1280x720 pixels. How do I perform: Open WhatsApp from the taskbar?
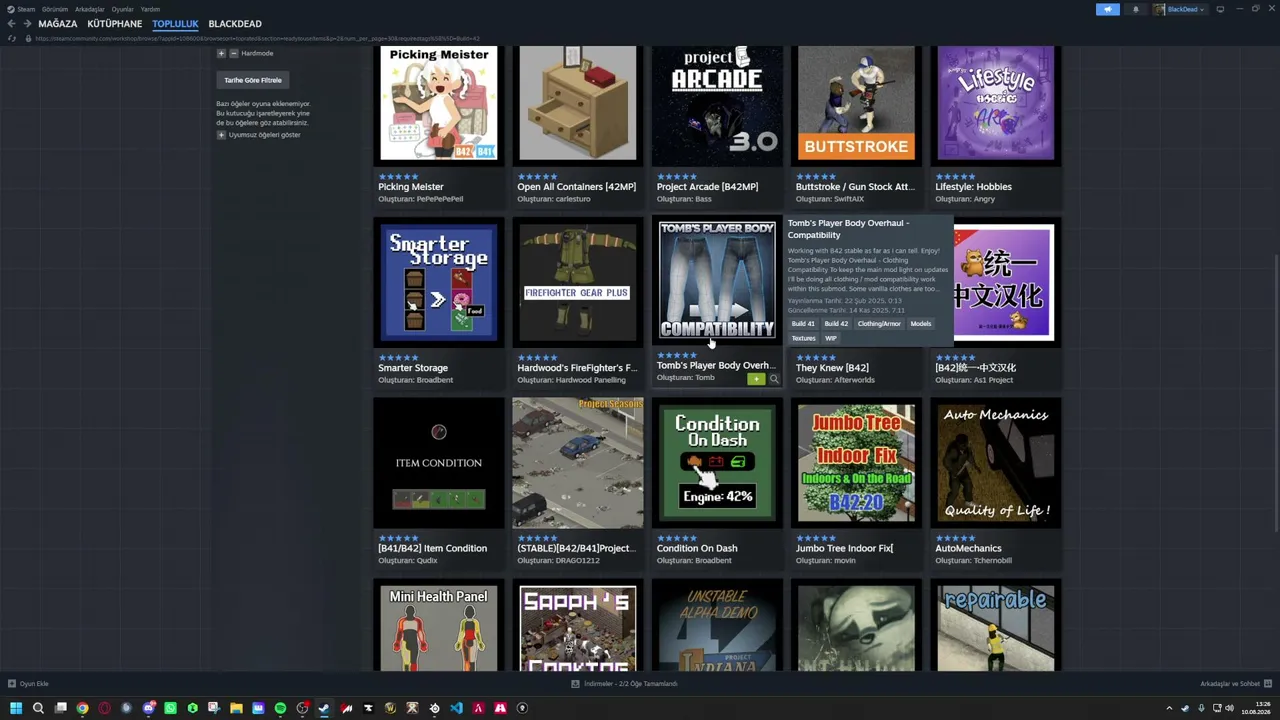[170, 708]
